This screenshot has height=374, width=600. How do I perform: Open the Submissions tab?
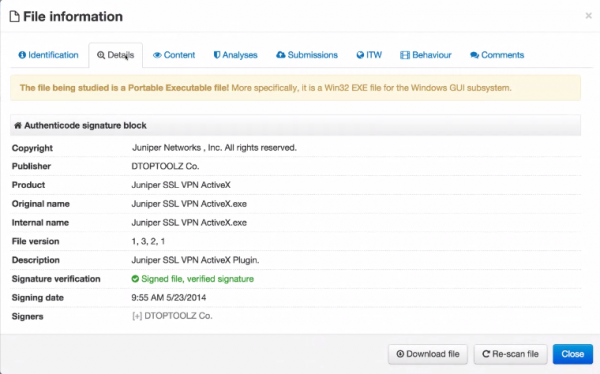(307, 55)
